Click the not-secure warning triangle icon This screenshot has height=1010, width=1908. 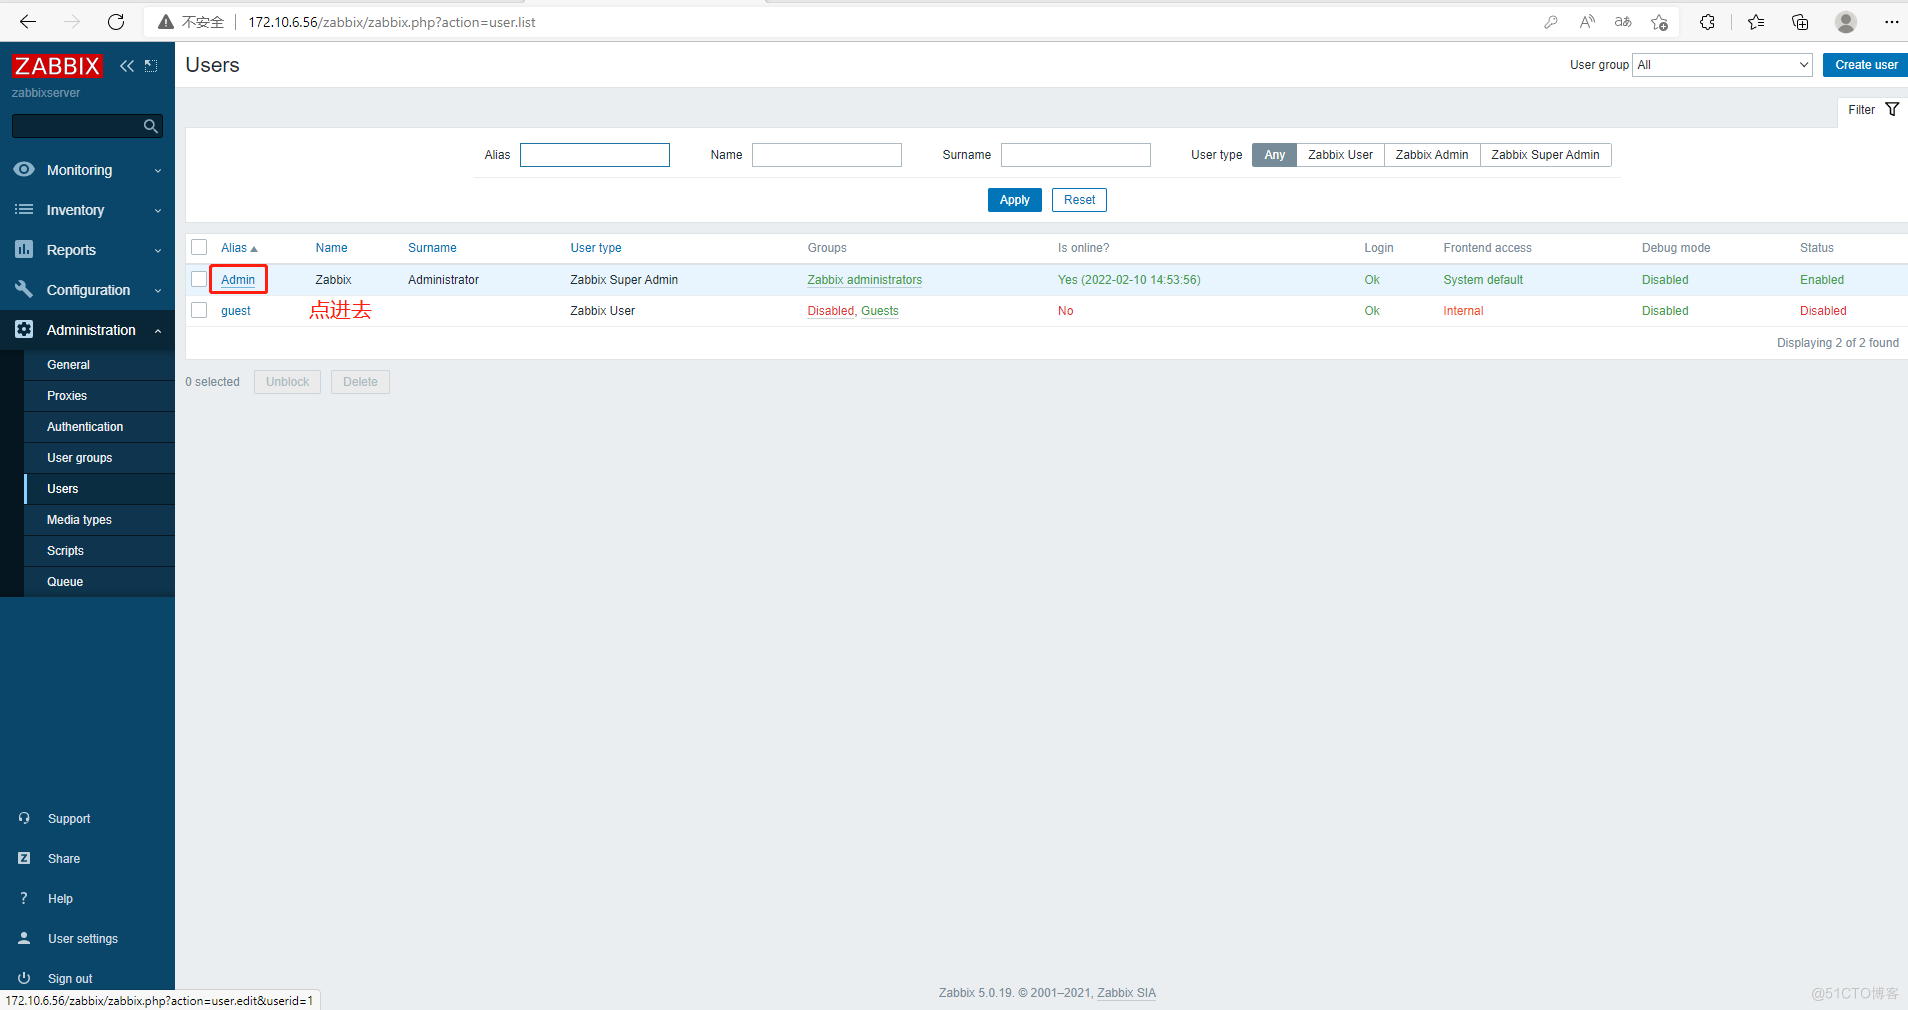point(166,22)
